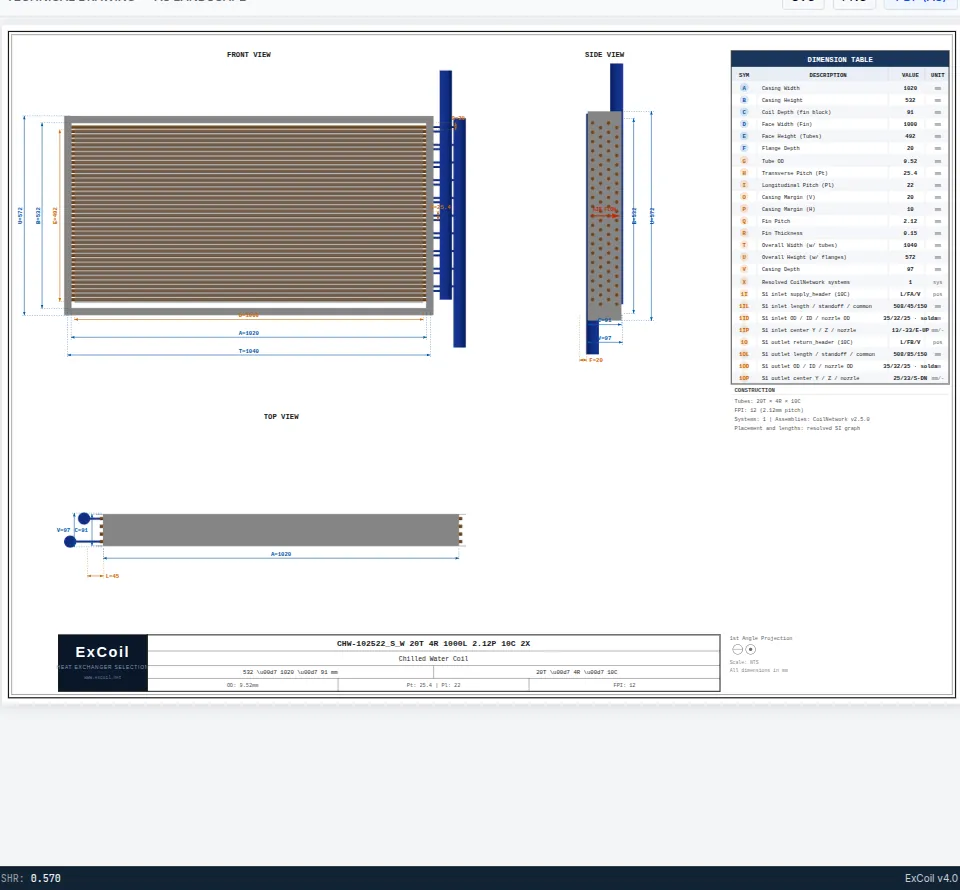Select symbol badge X for Resolved CoilNetwork systems
This screenshot has height=890, width=960.
744,282
